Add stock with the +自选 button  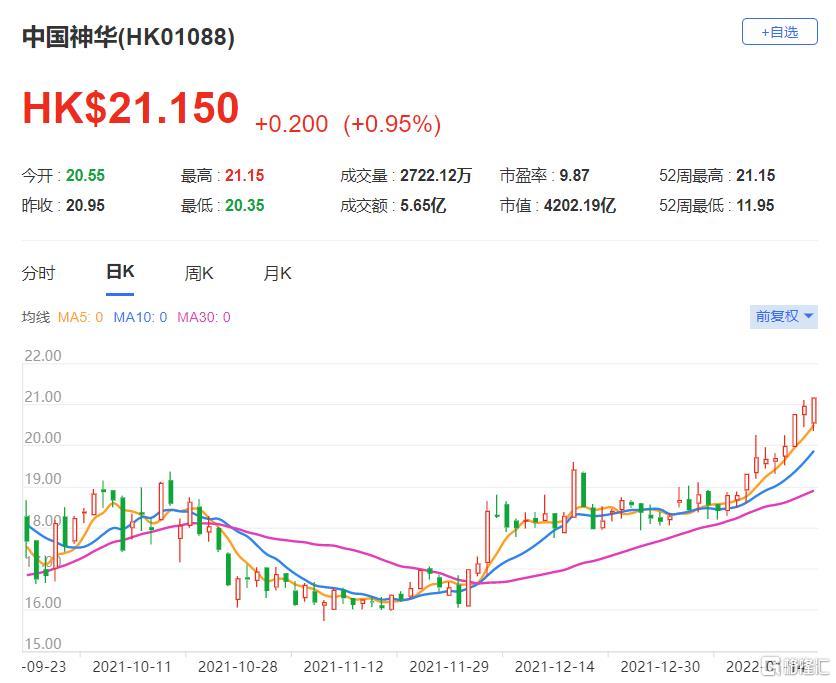(x=779, y=32)
